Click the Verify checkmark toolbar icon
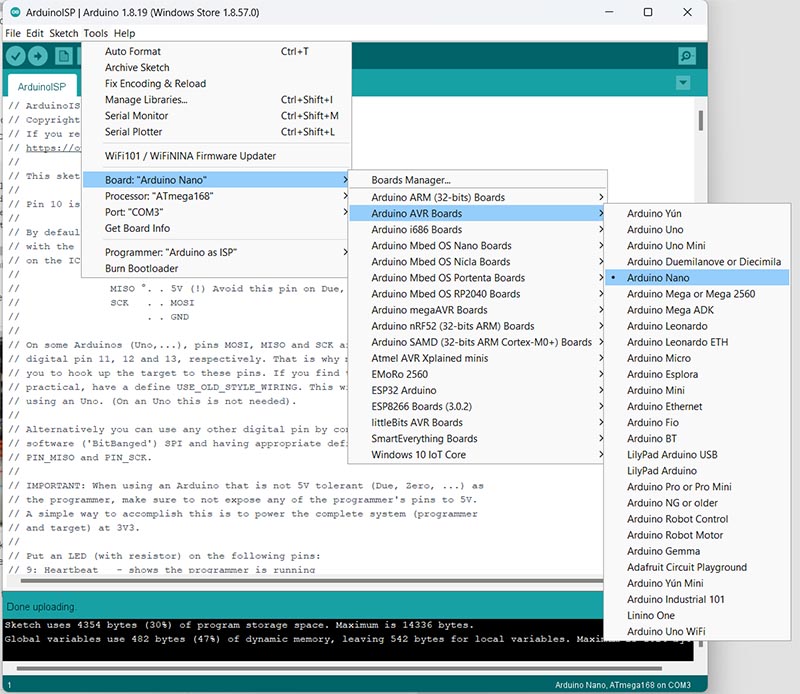The height and width of the screenshot is (694, 800). tap(18, 56)
